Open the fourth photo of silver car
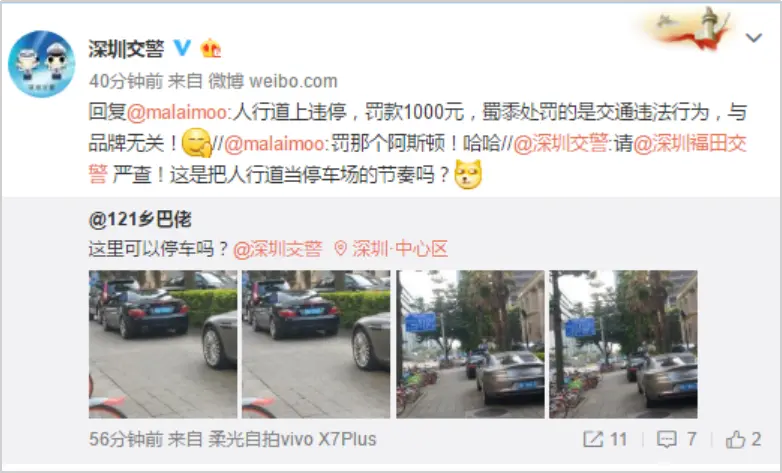The height and width of the screenshot is (473, 782). point(623,344)
